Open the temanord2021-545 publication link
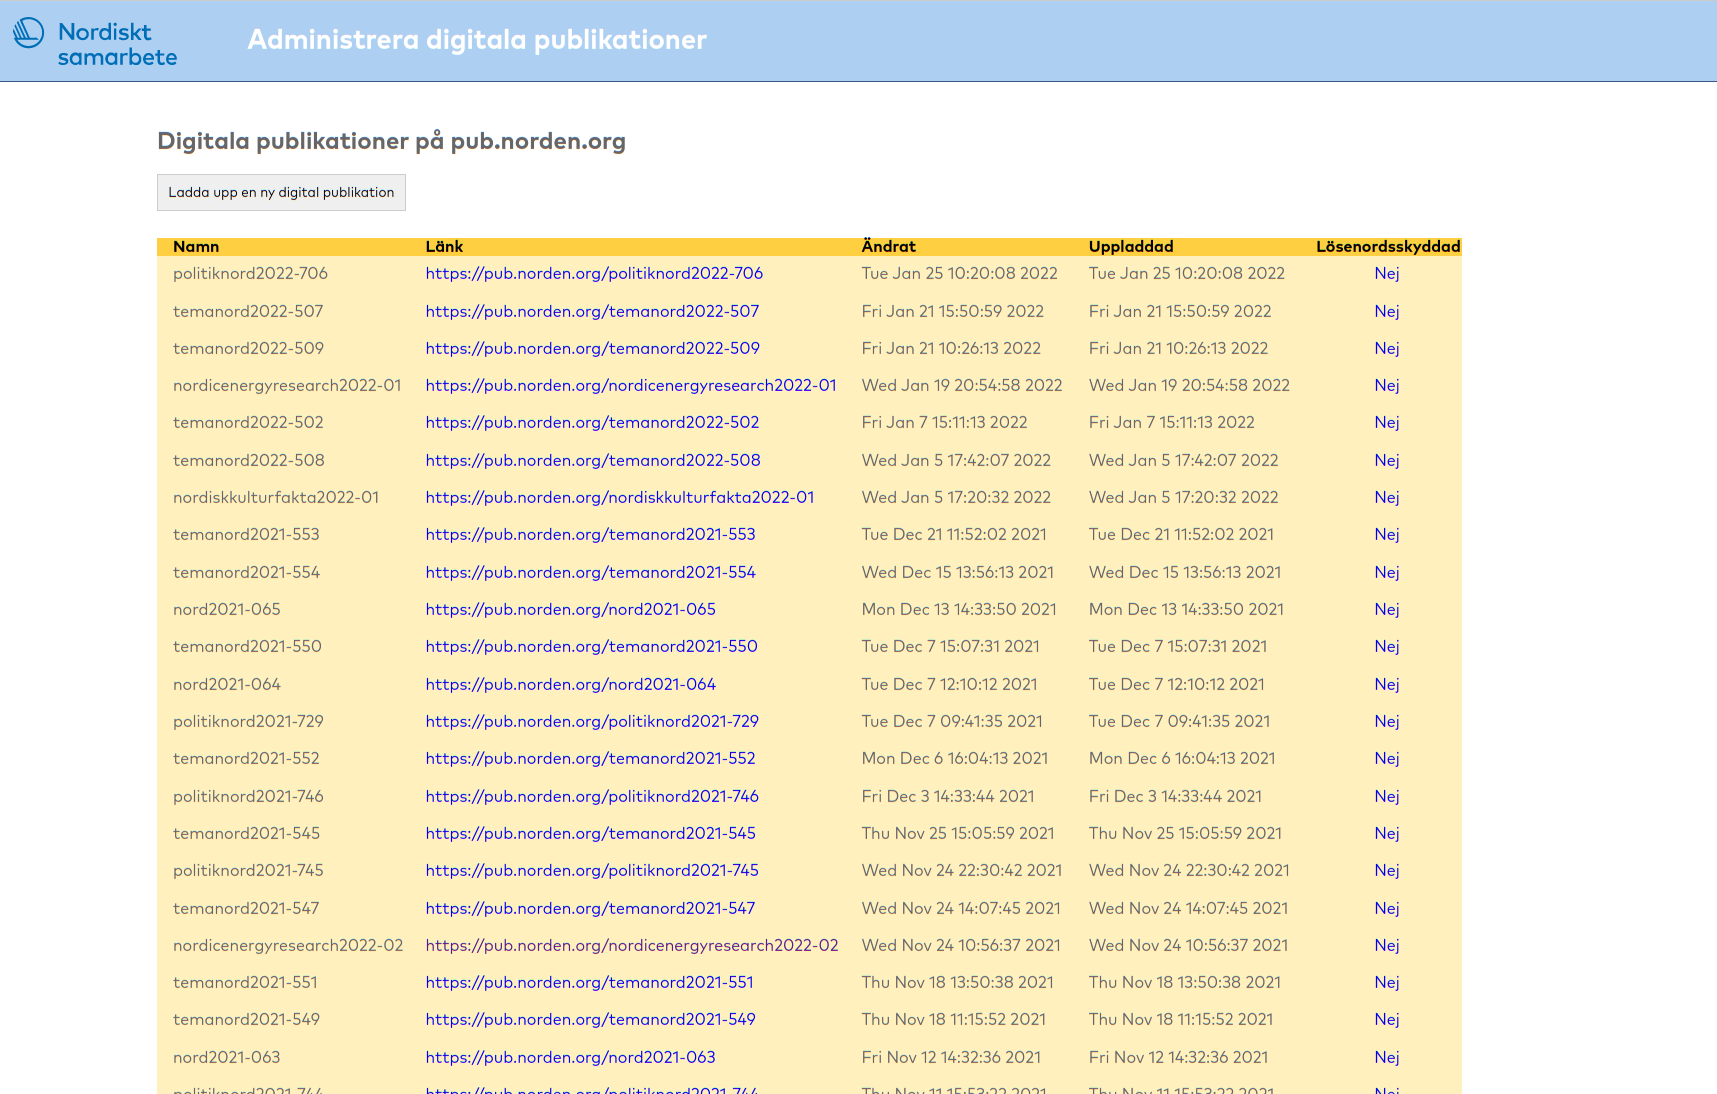Screen dimensions: 1717x1094 [x=590, y=833]
